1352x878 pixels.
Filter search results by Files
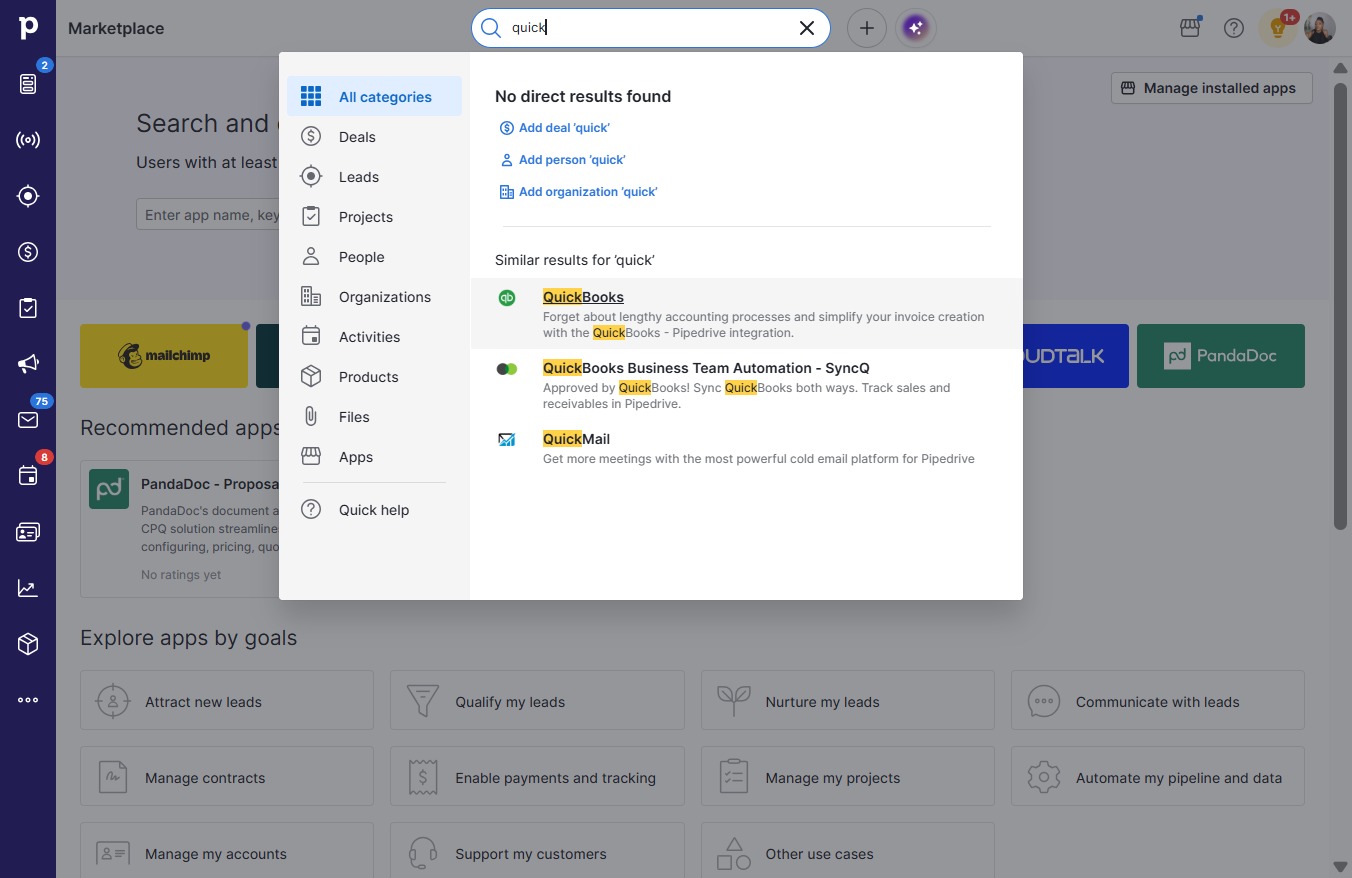374,417
